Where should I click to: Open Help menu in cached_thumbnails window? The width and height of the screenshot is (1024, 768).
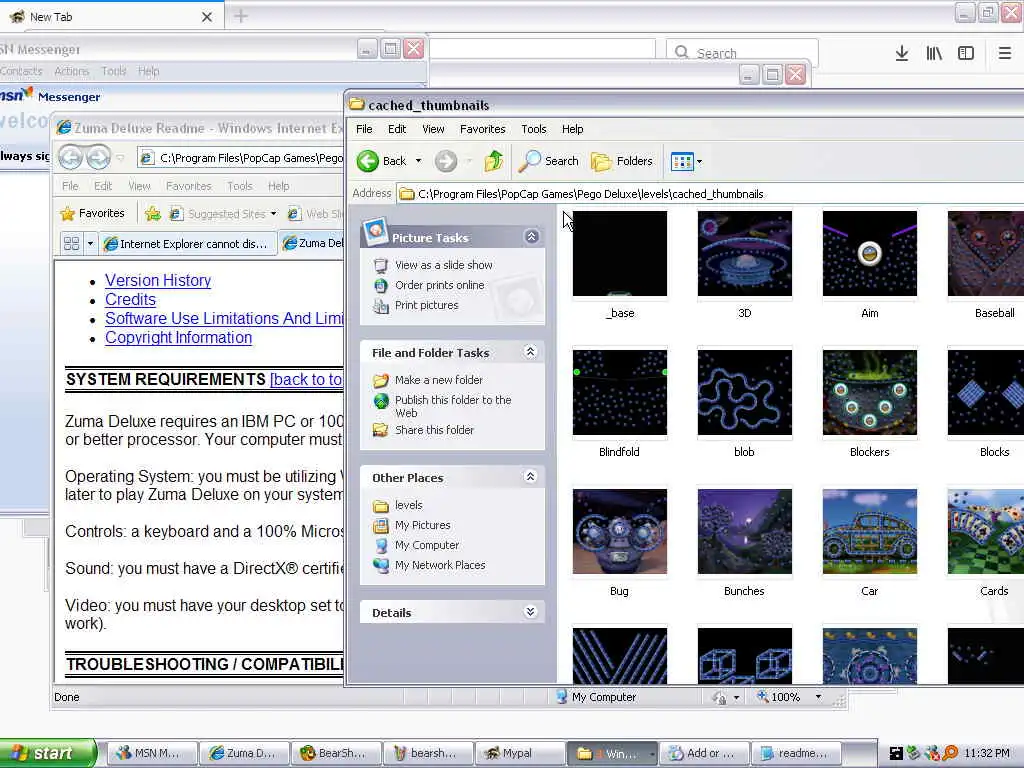coord(573,129)
